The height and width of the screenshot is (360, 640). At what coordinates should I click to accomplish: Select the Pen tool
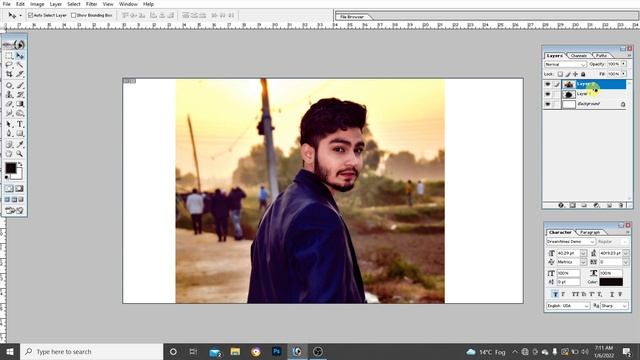click(9, 133)
